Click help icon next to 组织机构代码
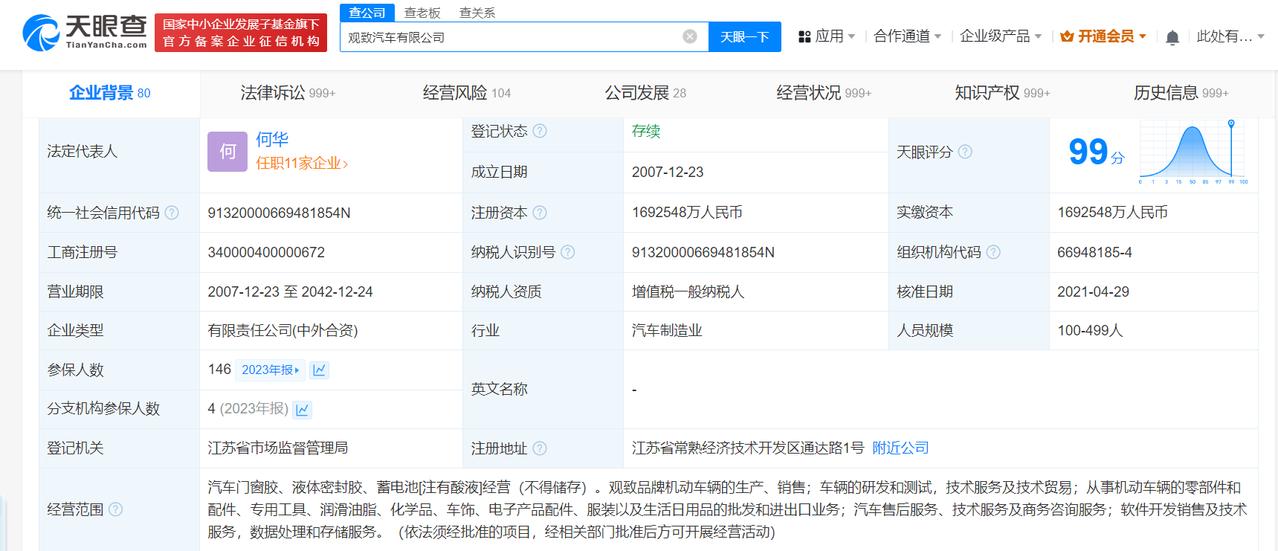The height and width of the screenshot is (551, 1278). coord(993,252)
